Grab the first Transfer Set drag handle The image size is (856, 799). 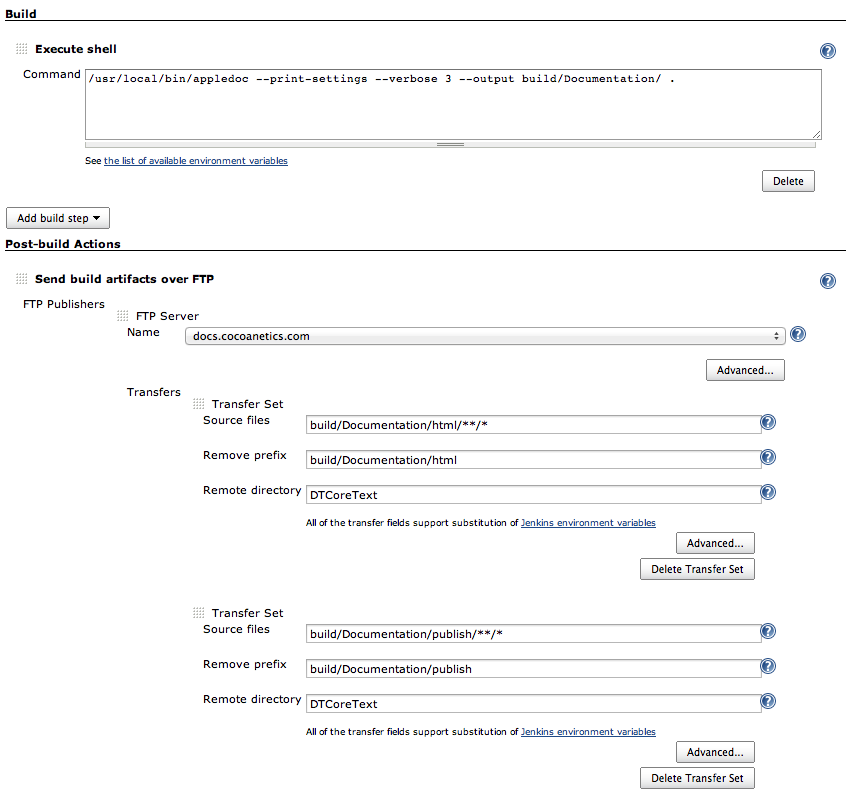click(x=198, y=404)
